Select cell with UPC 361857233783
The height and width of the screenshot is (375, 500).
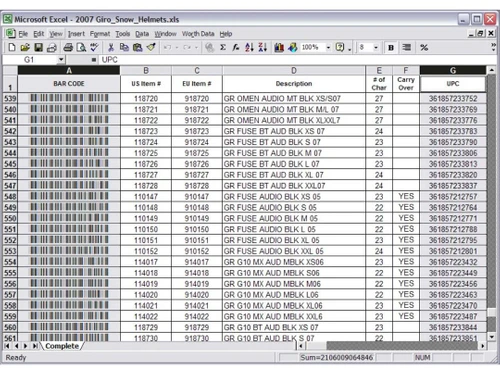(x=453, y=131)
